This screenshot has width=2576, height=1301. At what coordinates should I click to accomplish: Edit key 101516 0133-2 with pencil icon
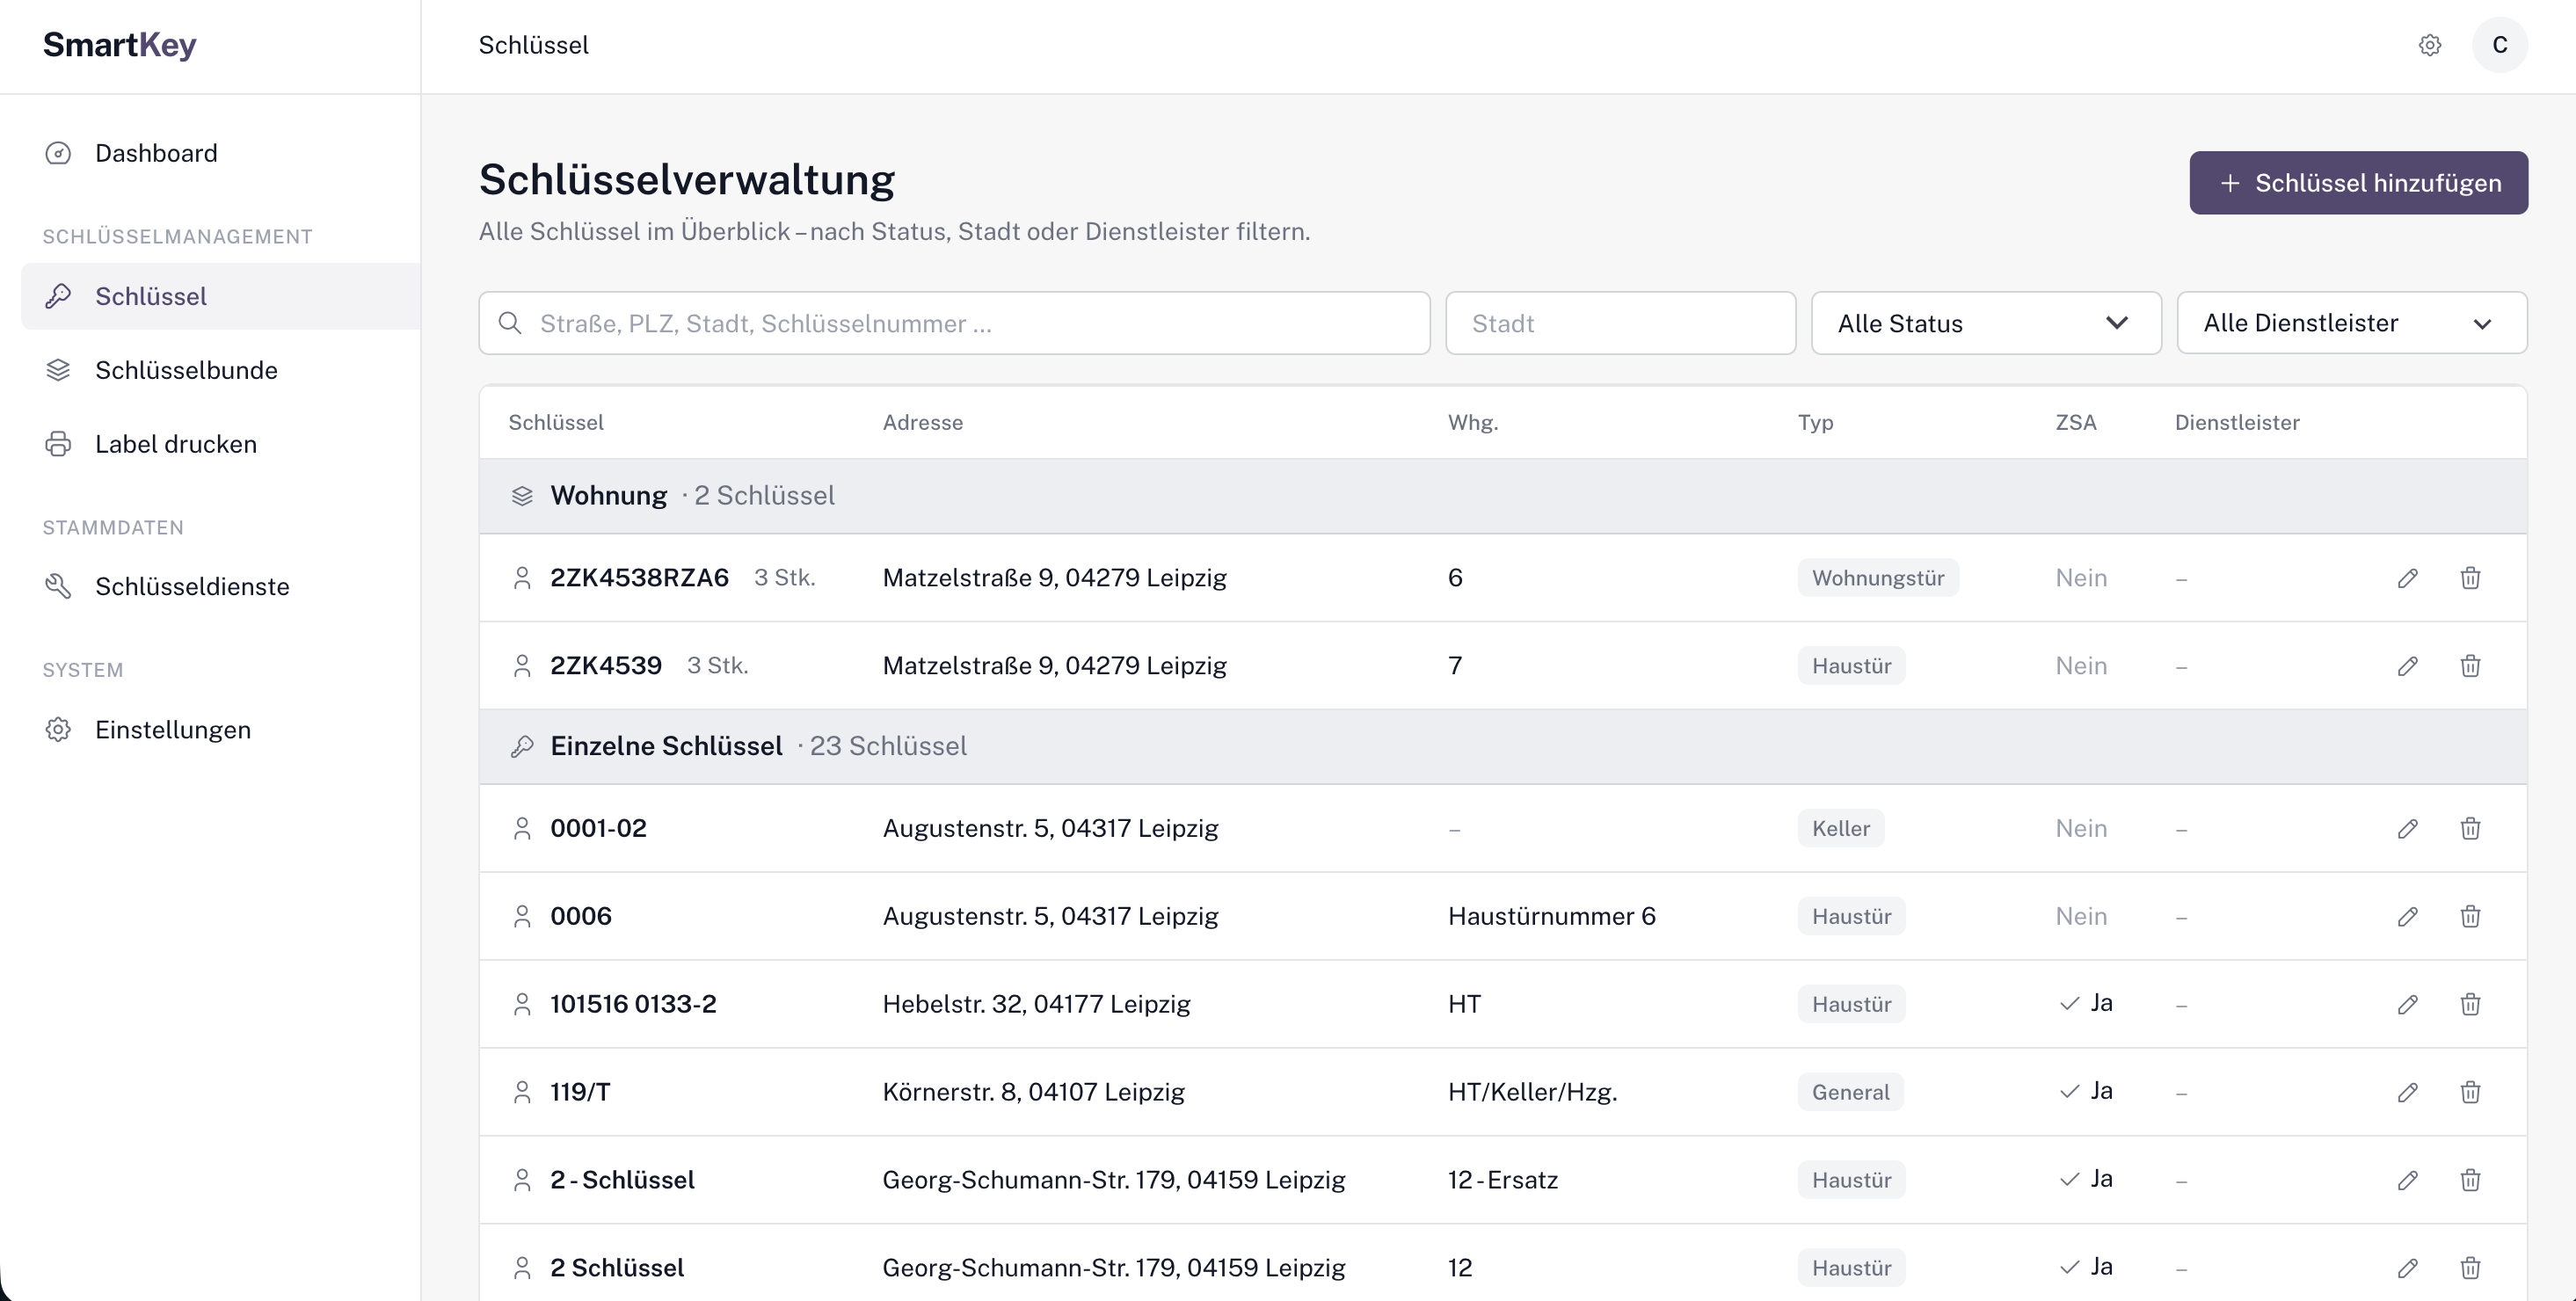(x=2407, y=1004)
